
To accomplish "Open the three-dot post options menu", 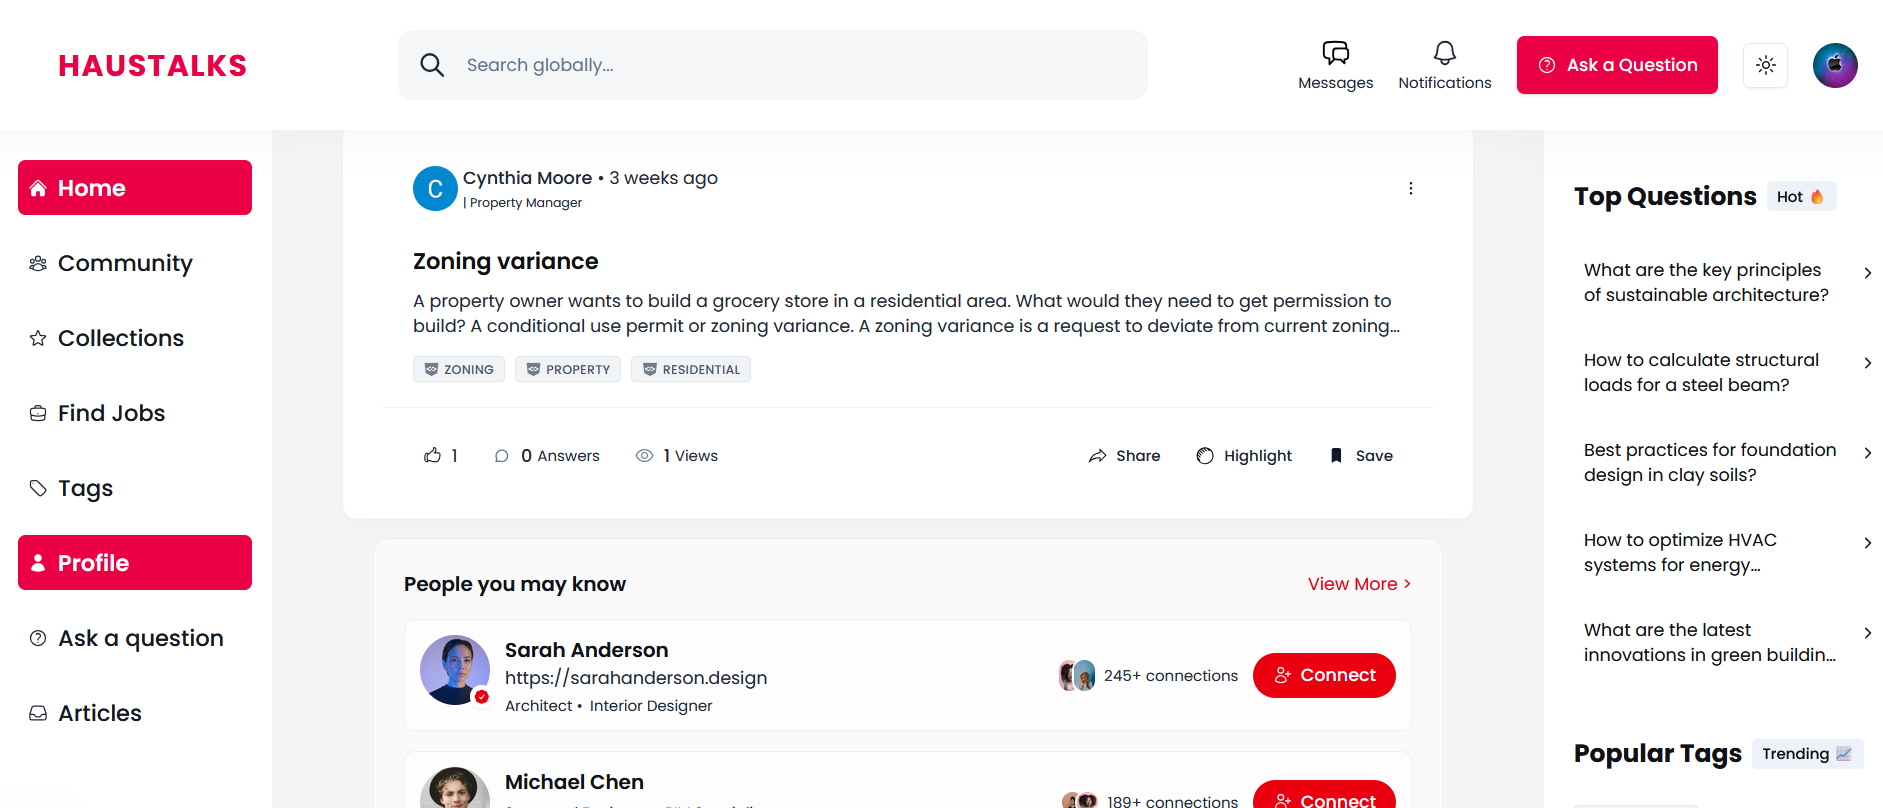I will (1410, 189).
